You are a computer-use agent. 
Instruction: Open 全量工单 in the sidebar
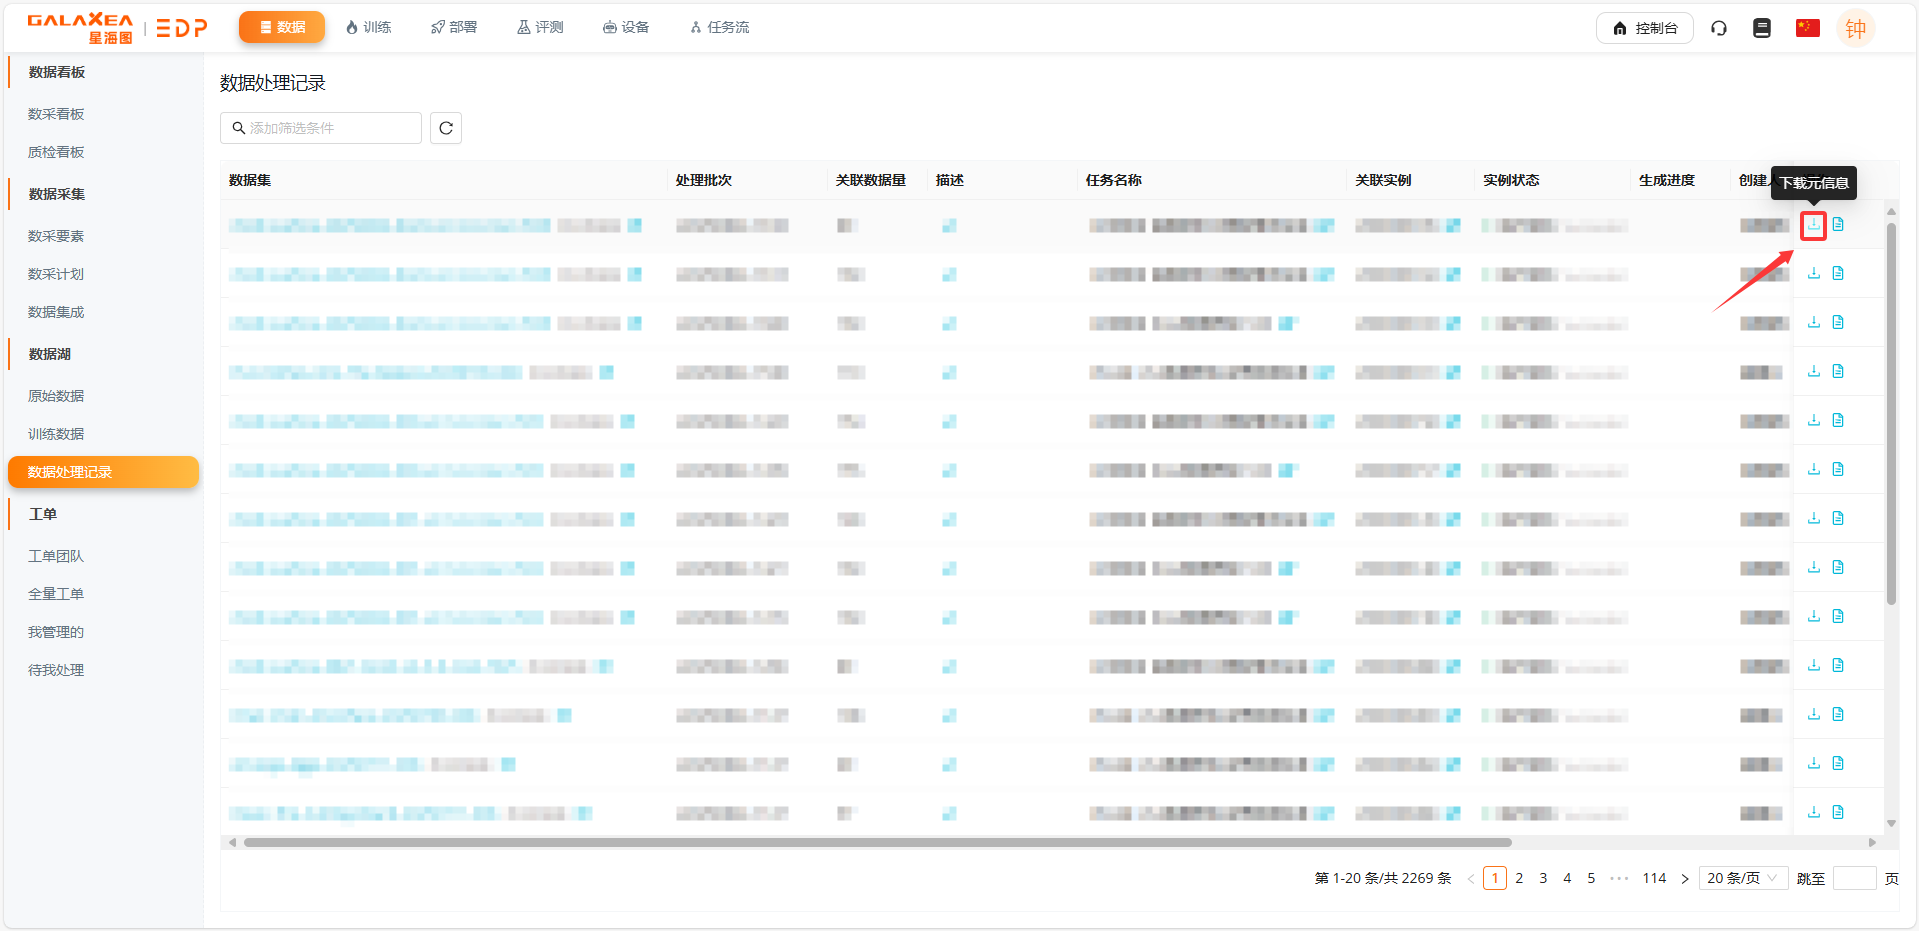point(56,594)
